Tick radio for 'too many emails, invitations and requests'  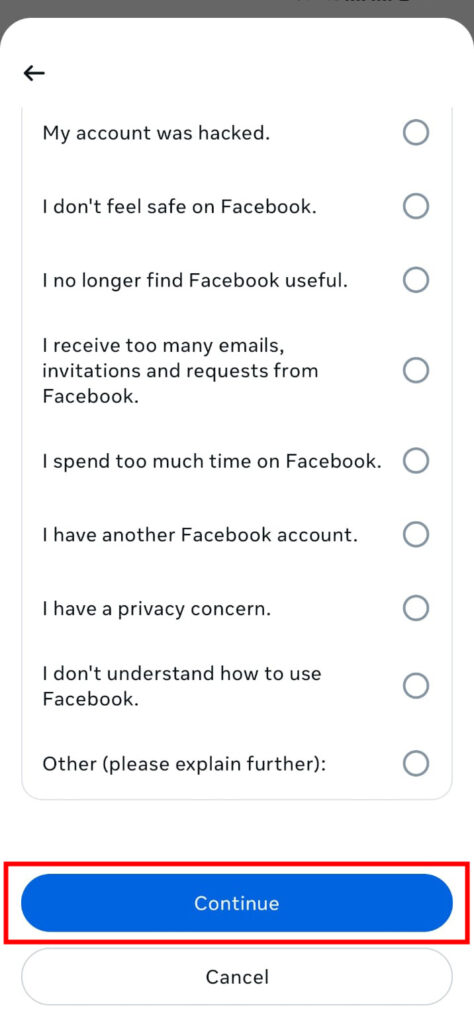click(x=415, y=370)
